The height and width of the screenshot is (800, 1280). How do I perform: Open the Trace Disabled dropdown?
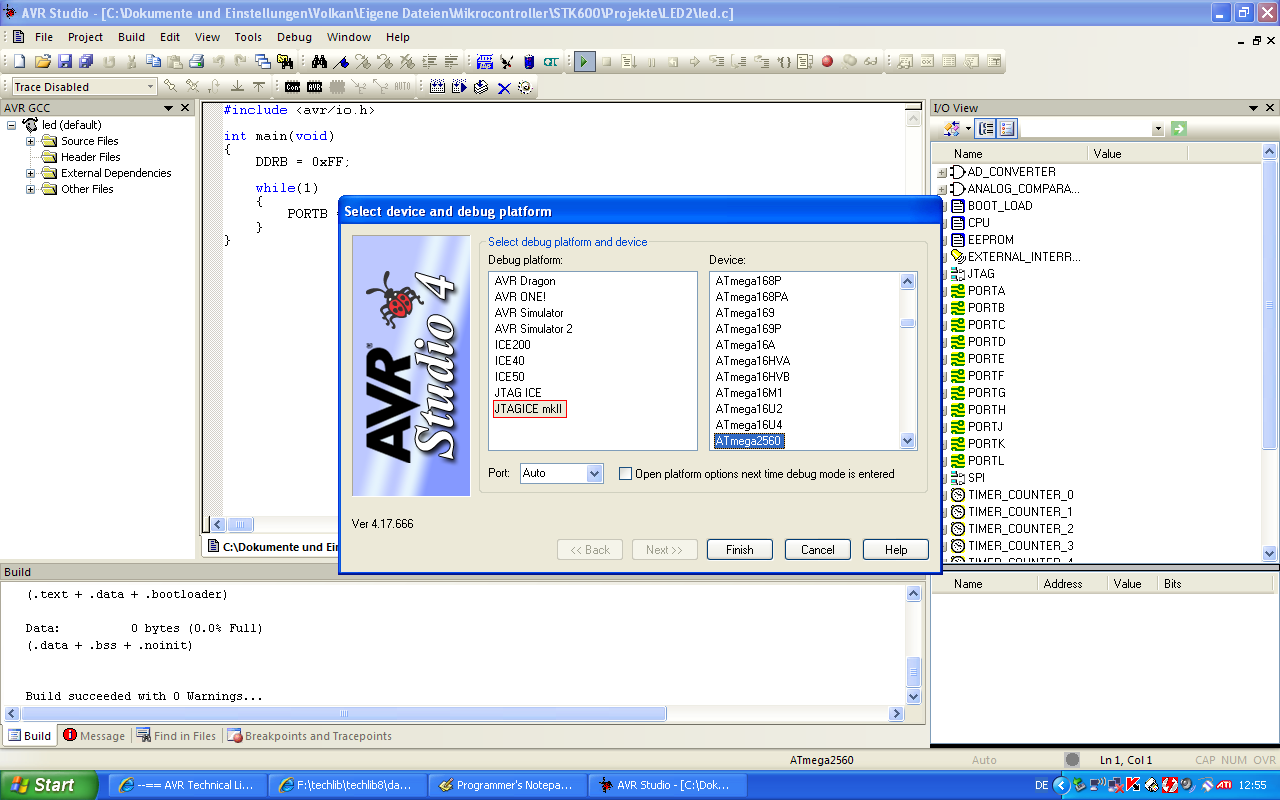point(151,87)
